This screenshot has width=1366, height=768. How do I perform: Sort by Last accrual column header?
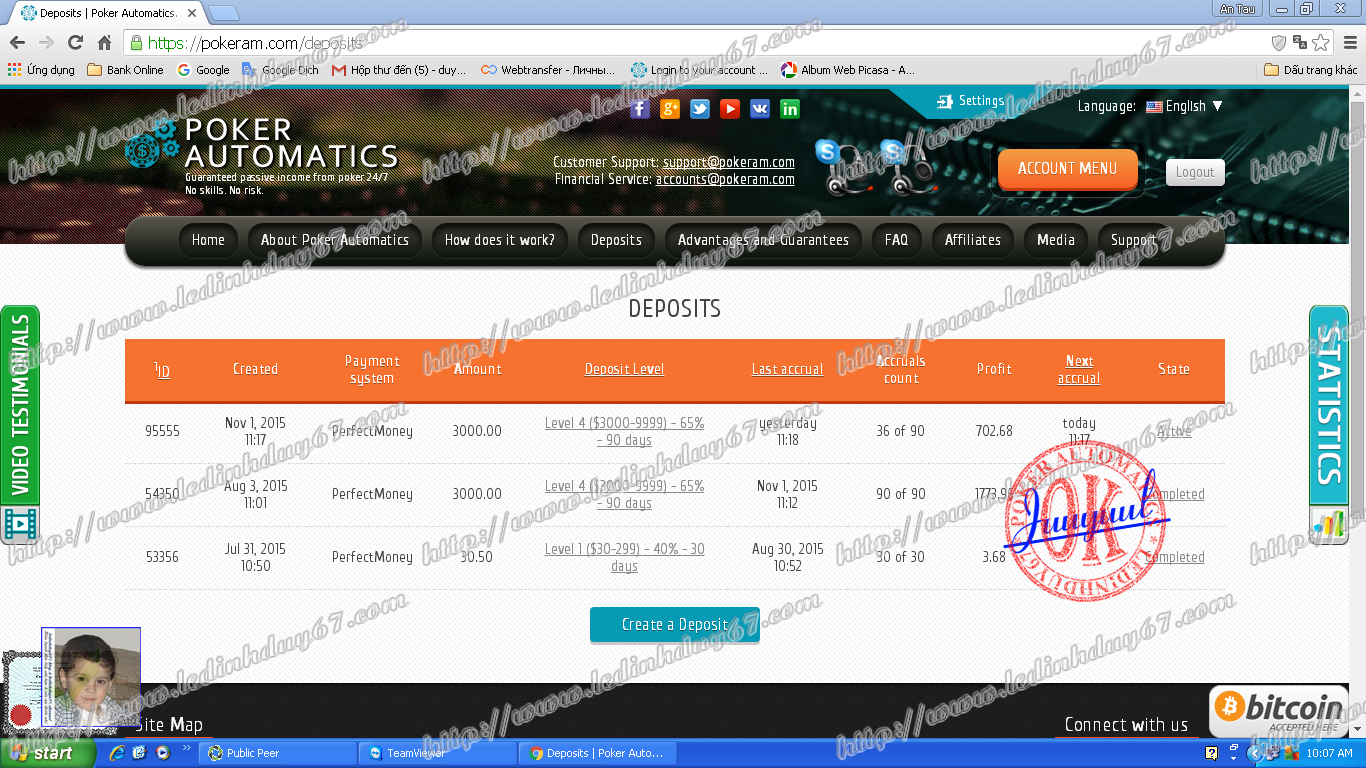[787, 369]
